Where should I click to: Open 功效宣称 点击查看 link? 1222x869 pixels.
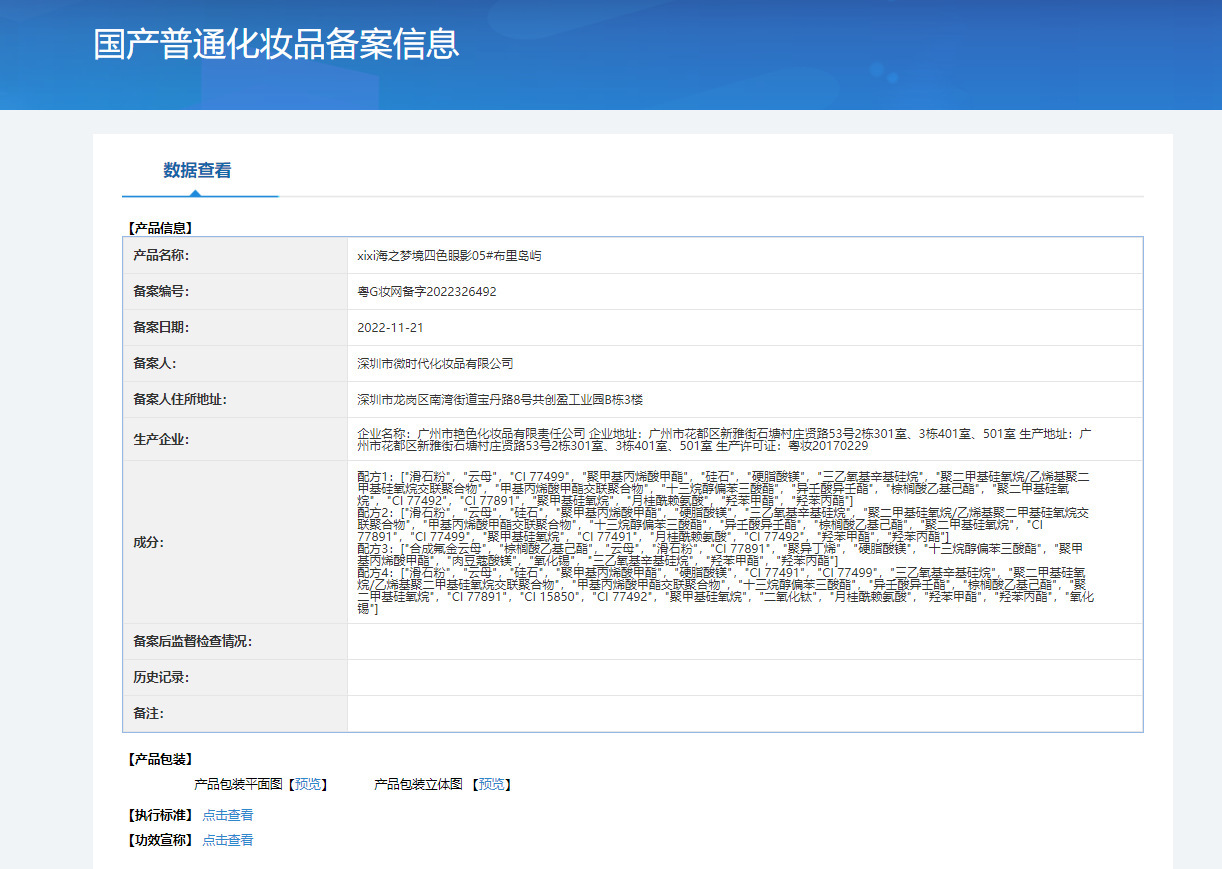click(x=228, y=840)
